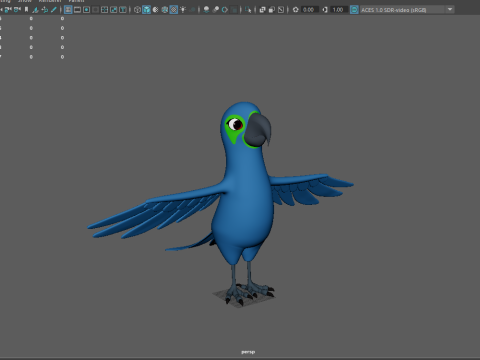
Task: Toggle Multisample Anti-aliasing icon
Action: [225, 10]
